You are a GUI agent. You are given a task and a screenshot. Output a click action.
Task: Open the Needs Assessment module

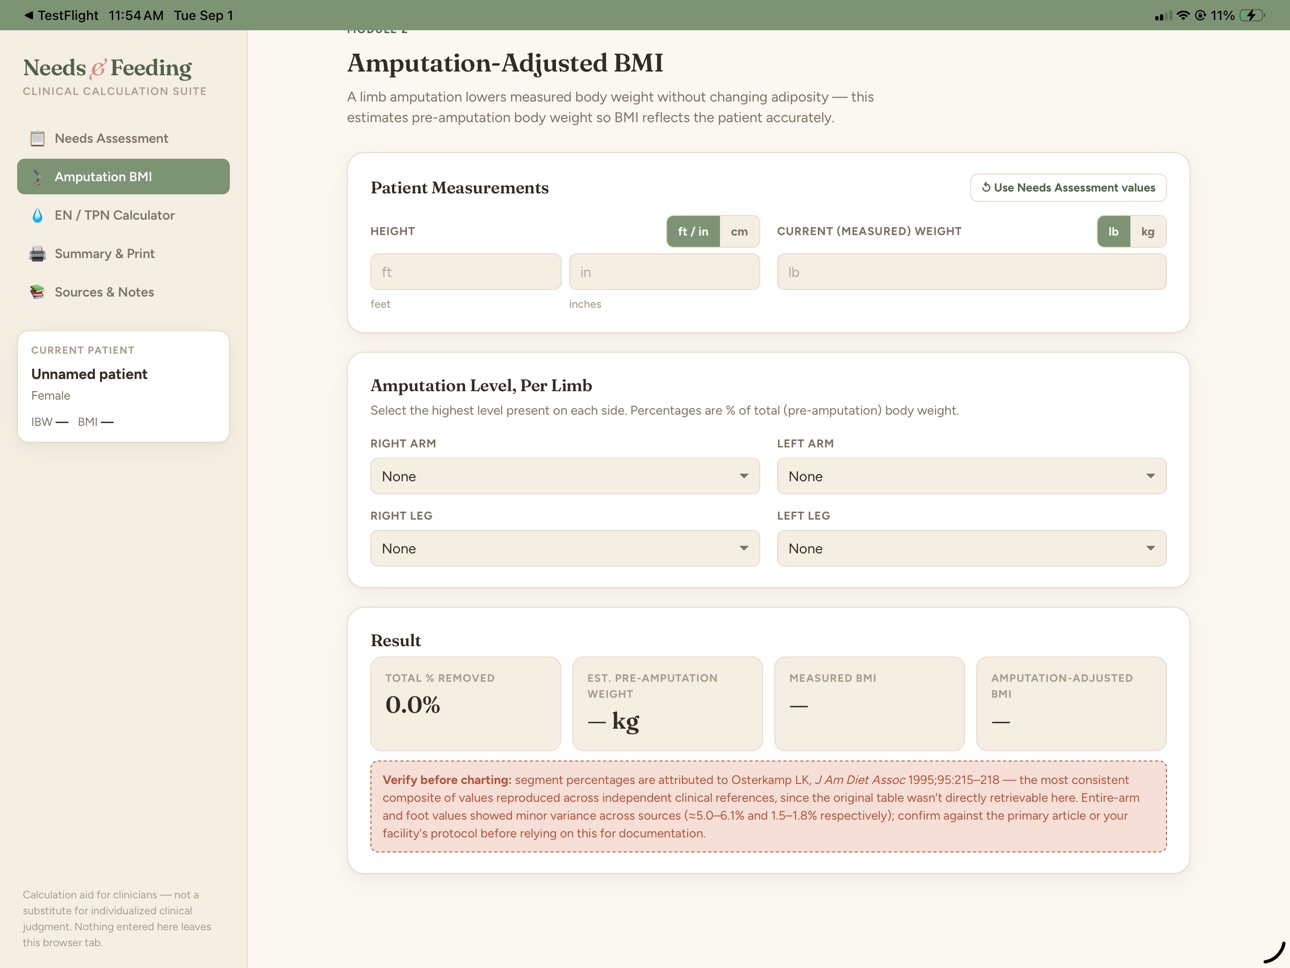(x=123, y=138)
